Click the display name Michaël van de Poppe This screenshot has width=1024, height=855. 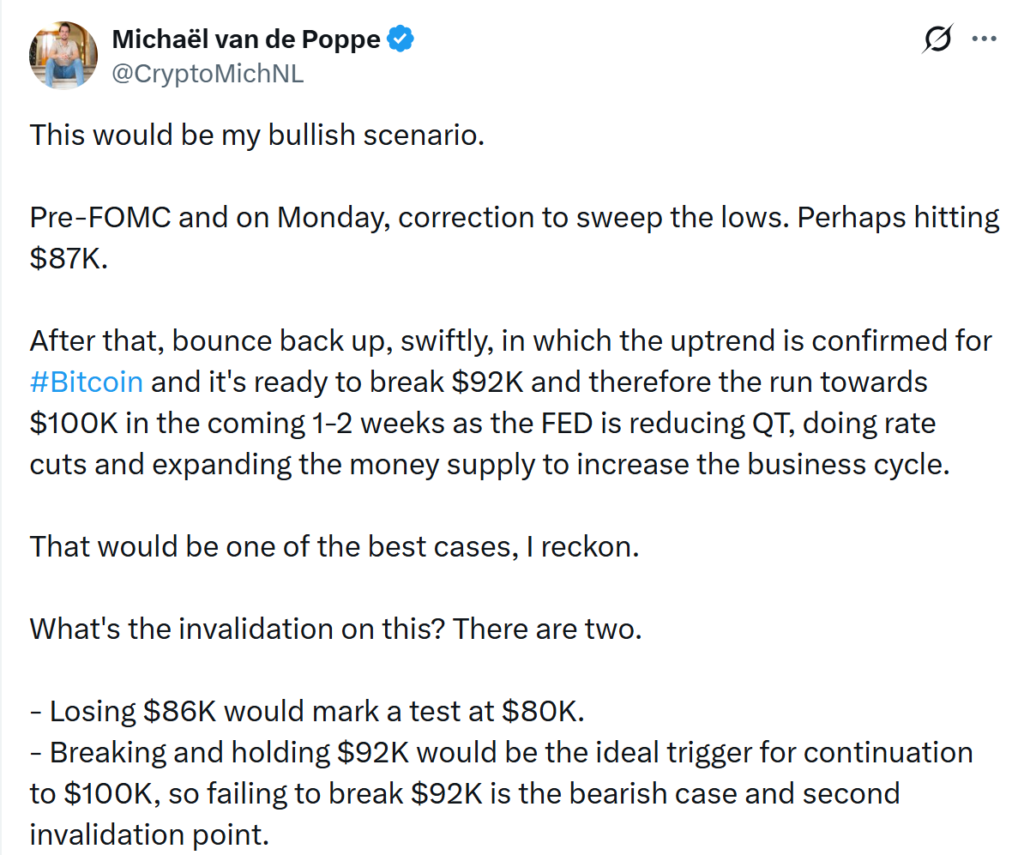click(244, 40)
